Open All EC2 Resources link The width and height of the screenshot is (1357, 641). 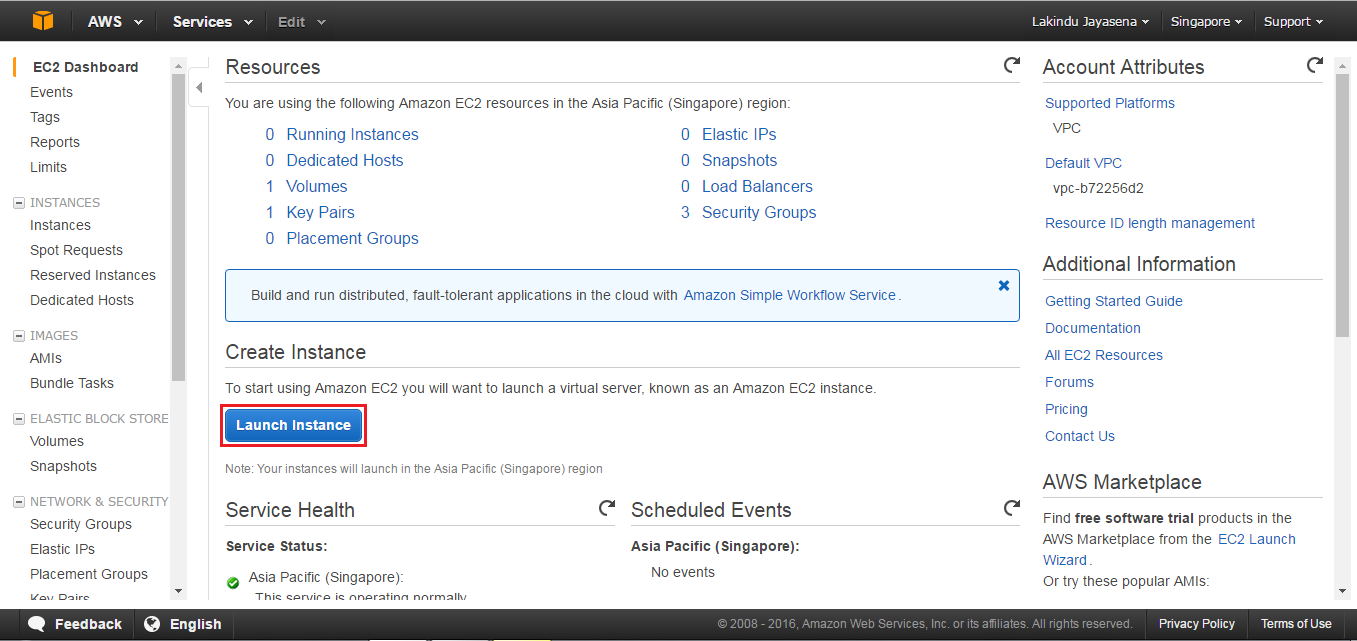1104,355
